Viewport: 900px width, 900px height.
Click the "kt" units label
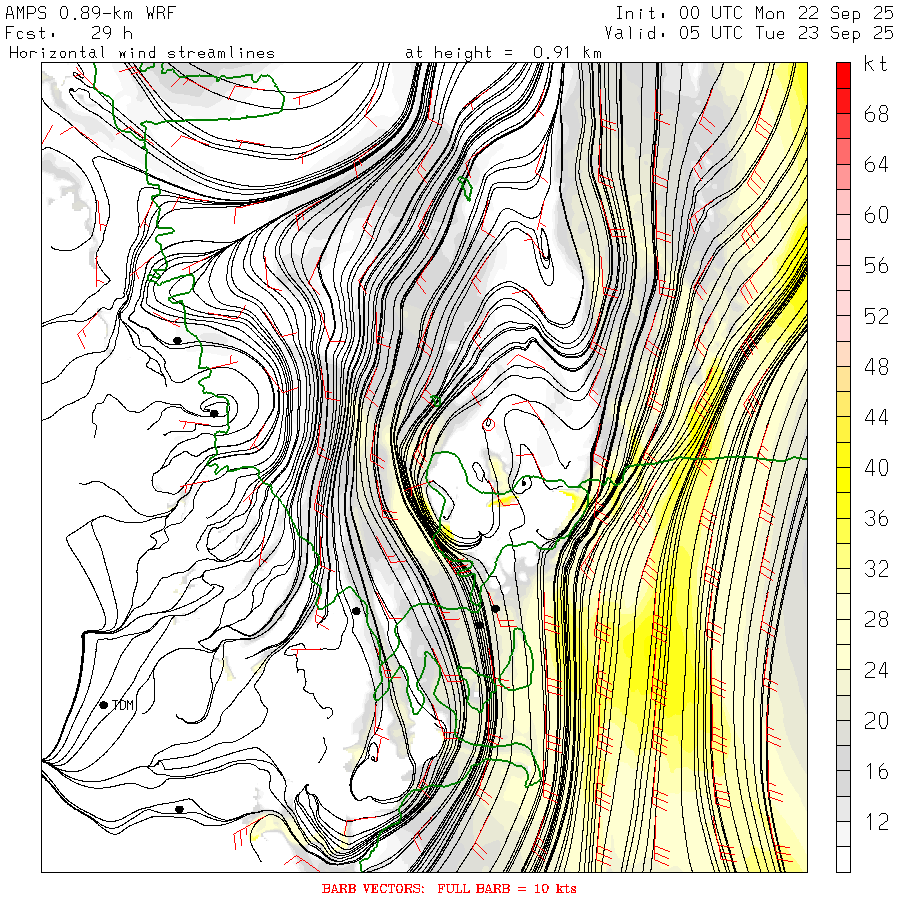pyautogui.click(x=875, y=64)
